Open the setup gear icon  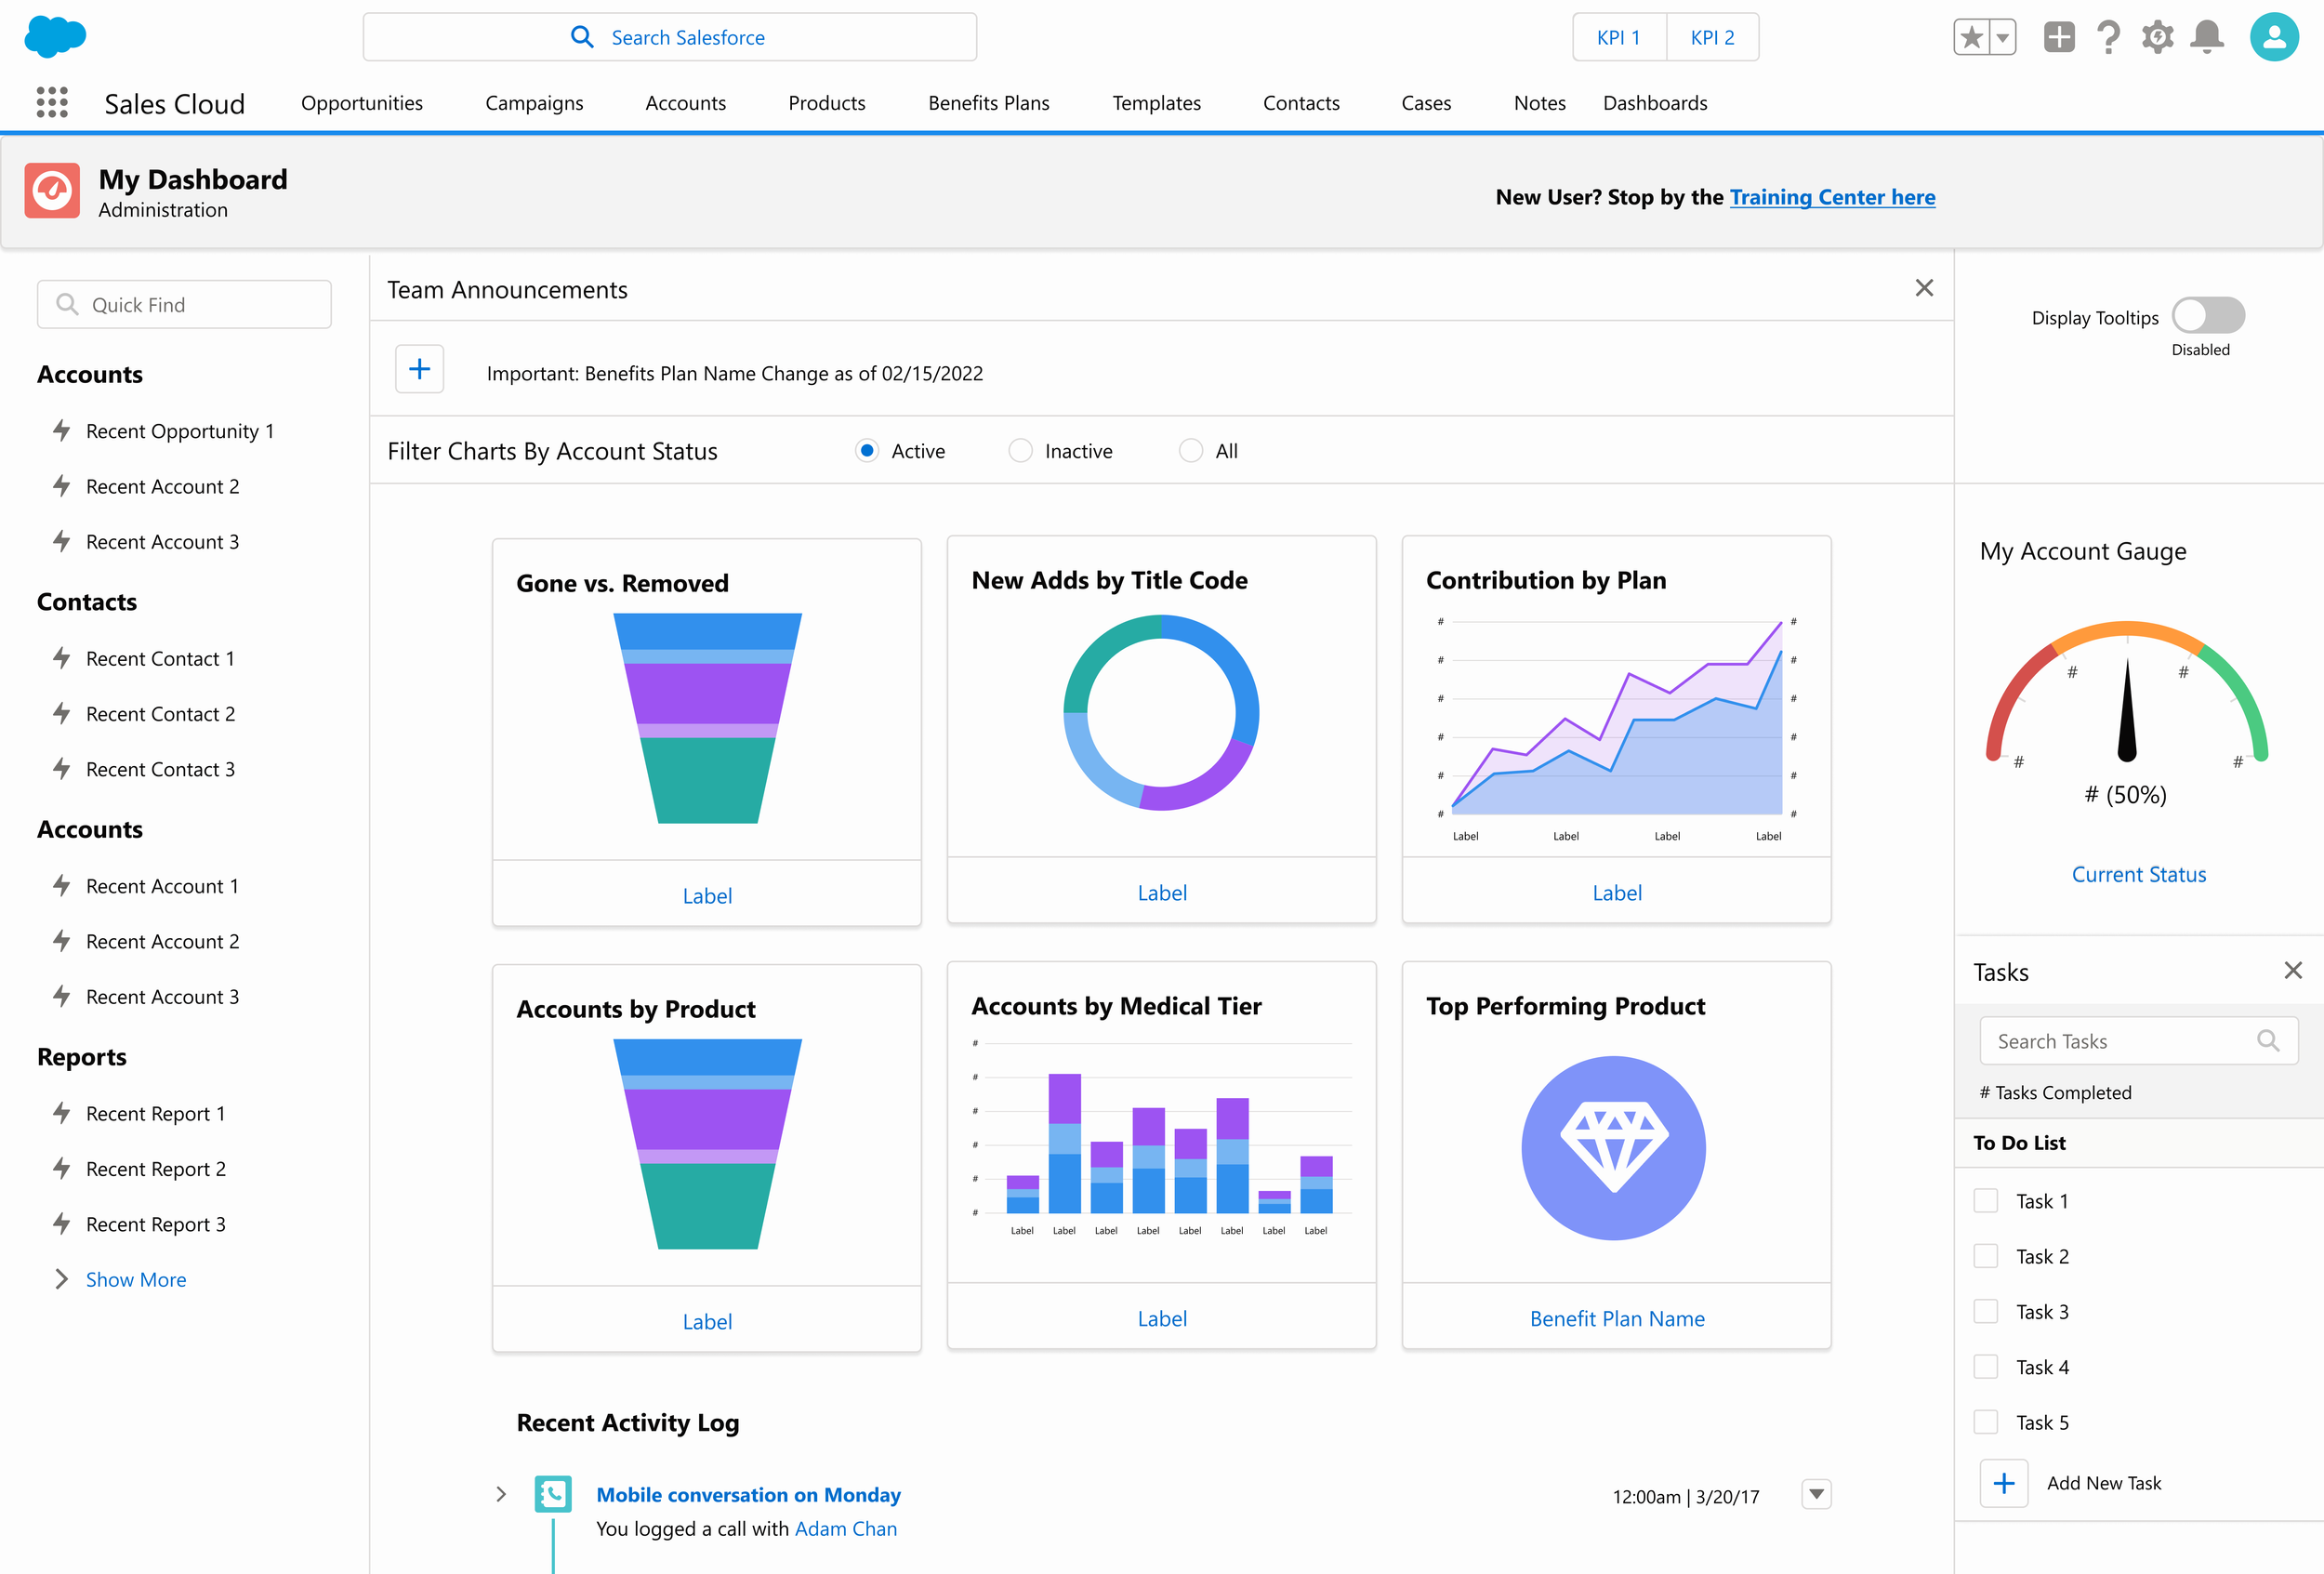pos(2157,37)
